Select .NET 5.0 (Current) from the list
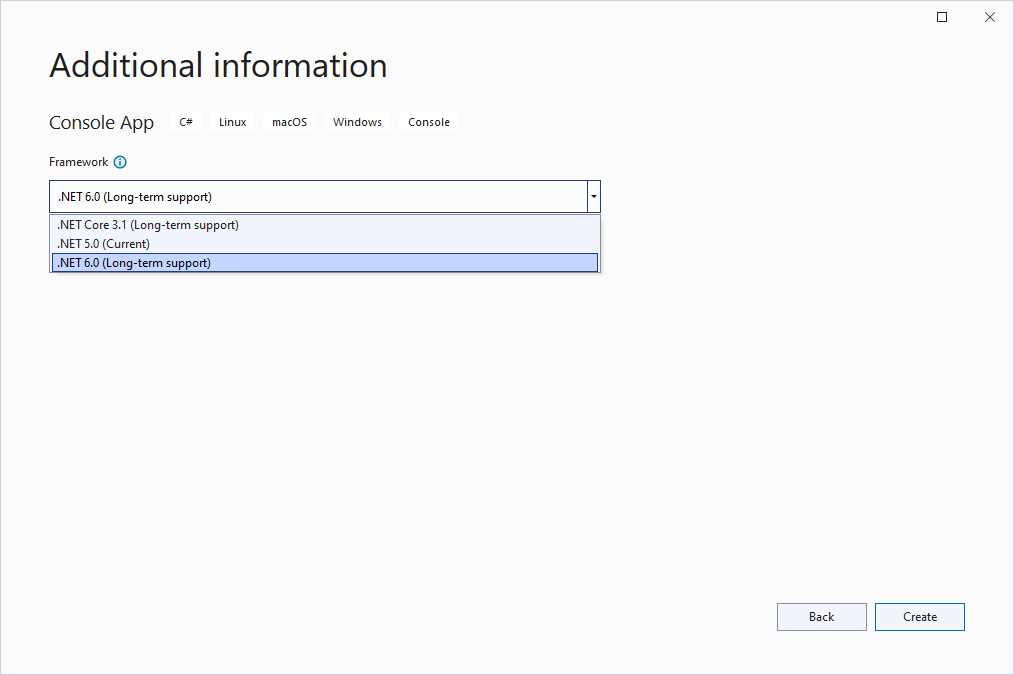Screen dimensions: 1014x675 coord(105,243)
